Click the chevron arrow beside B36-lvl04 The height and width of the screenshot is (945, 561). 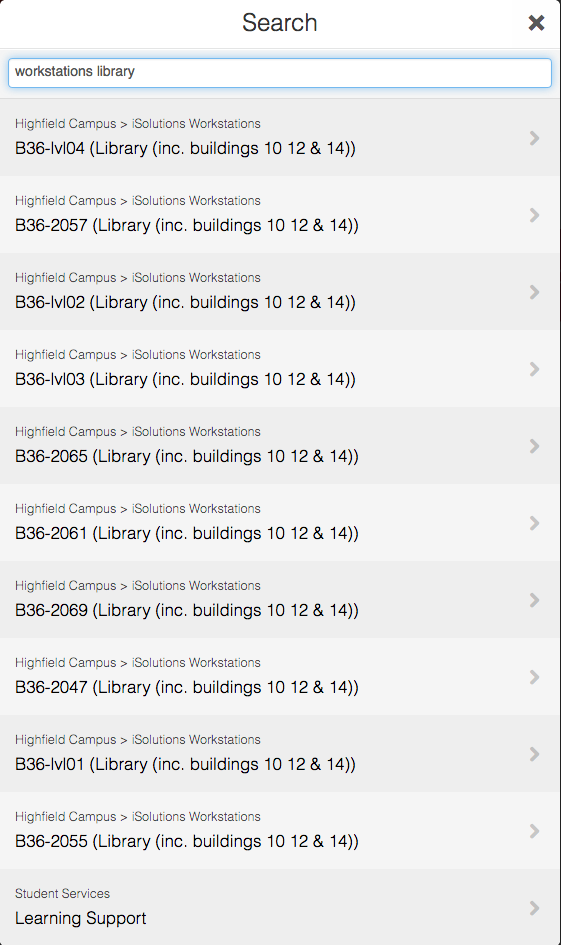(x=534, y=138)
